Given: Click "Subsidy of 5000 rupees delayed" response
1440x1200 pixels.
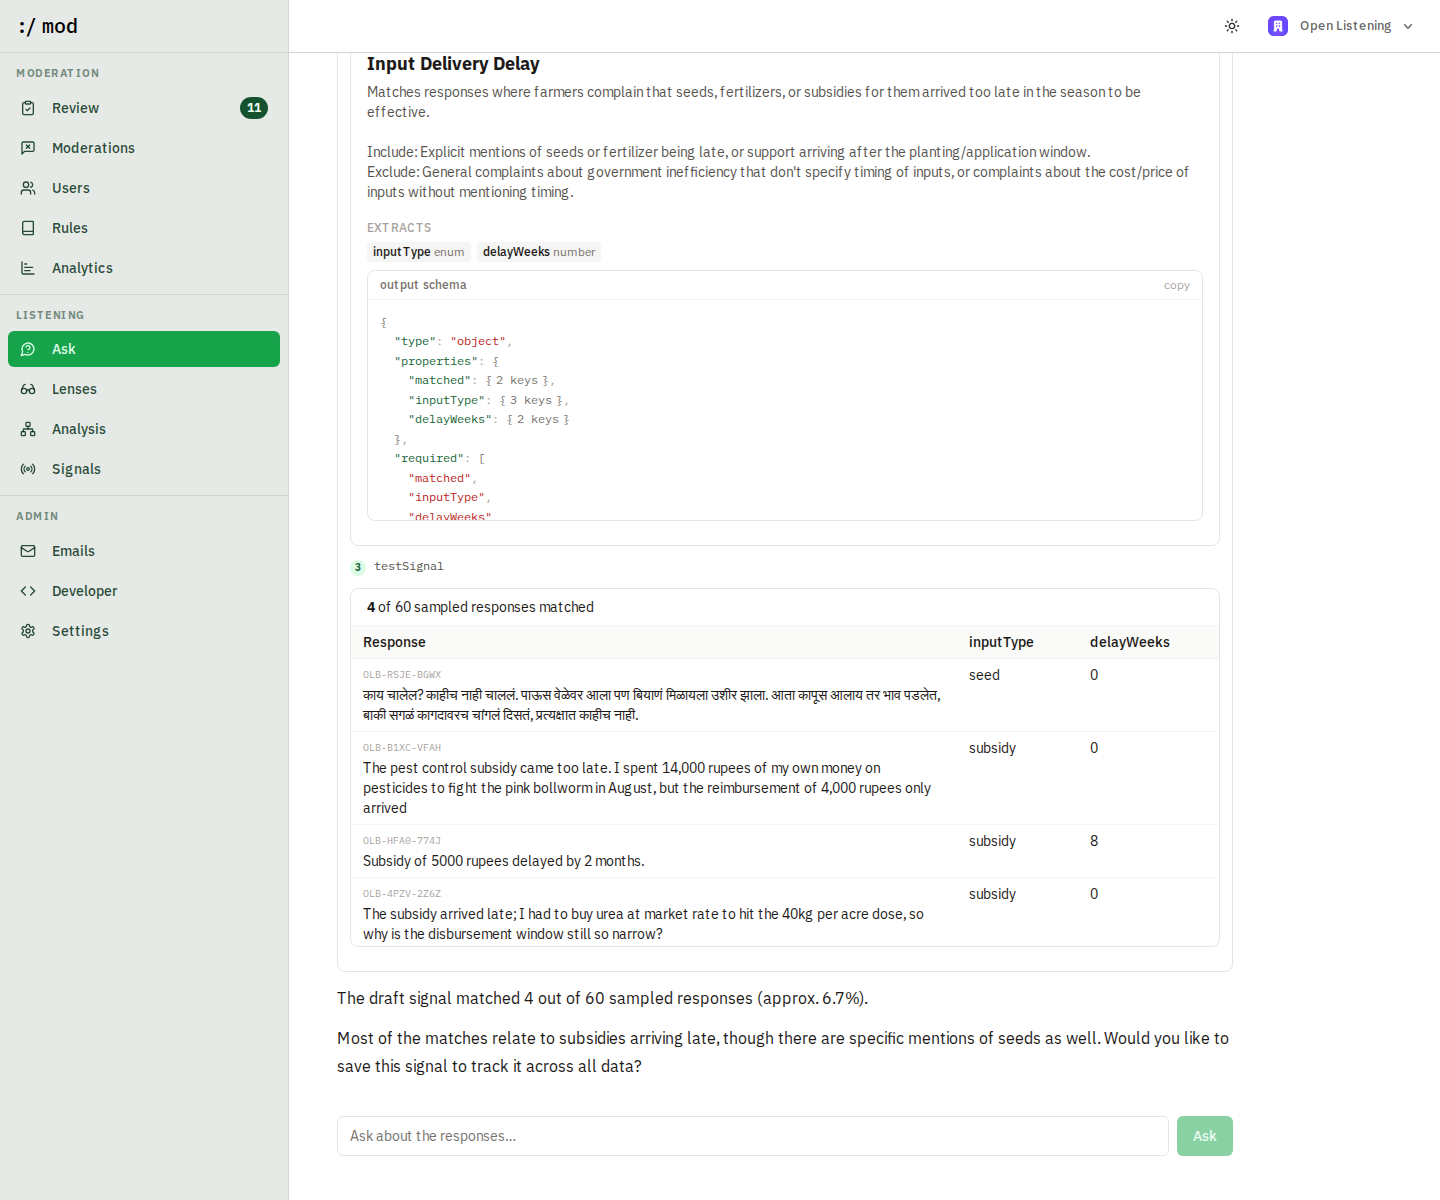Looking at the screenshot, I should (x=504, y=861).
